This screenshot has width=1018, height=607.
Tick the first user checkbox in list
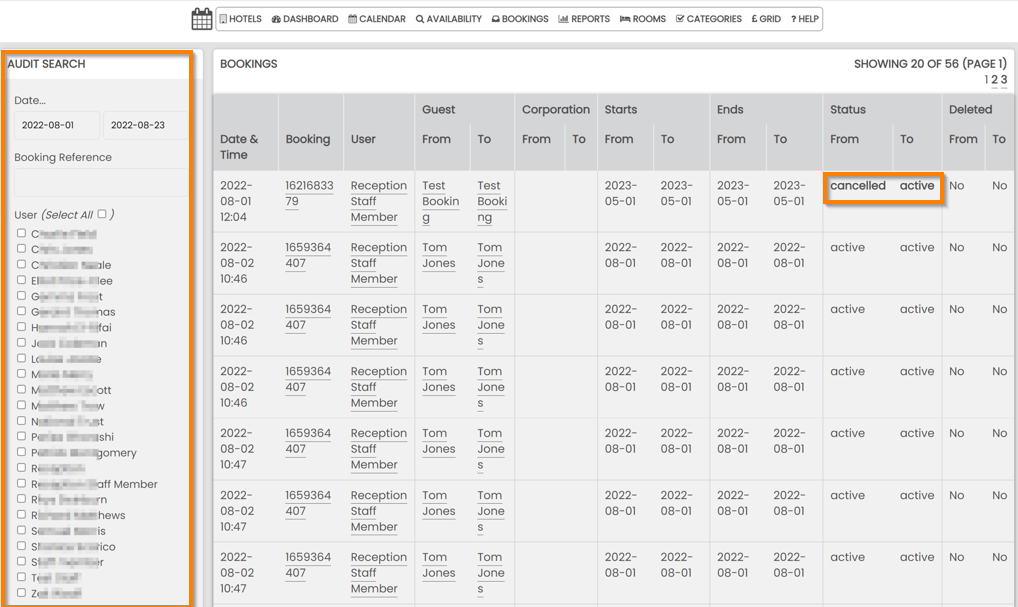[21, 234]
